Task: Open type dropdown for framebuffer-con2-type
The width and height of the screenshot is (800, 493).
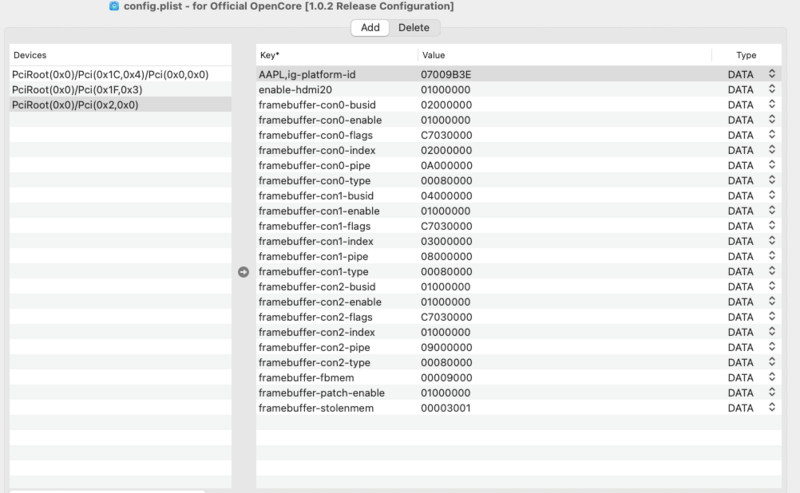Action: pyautogui.click(x=772, y=362)
